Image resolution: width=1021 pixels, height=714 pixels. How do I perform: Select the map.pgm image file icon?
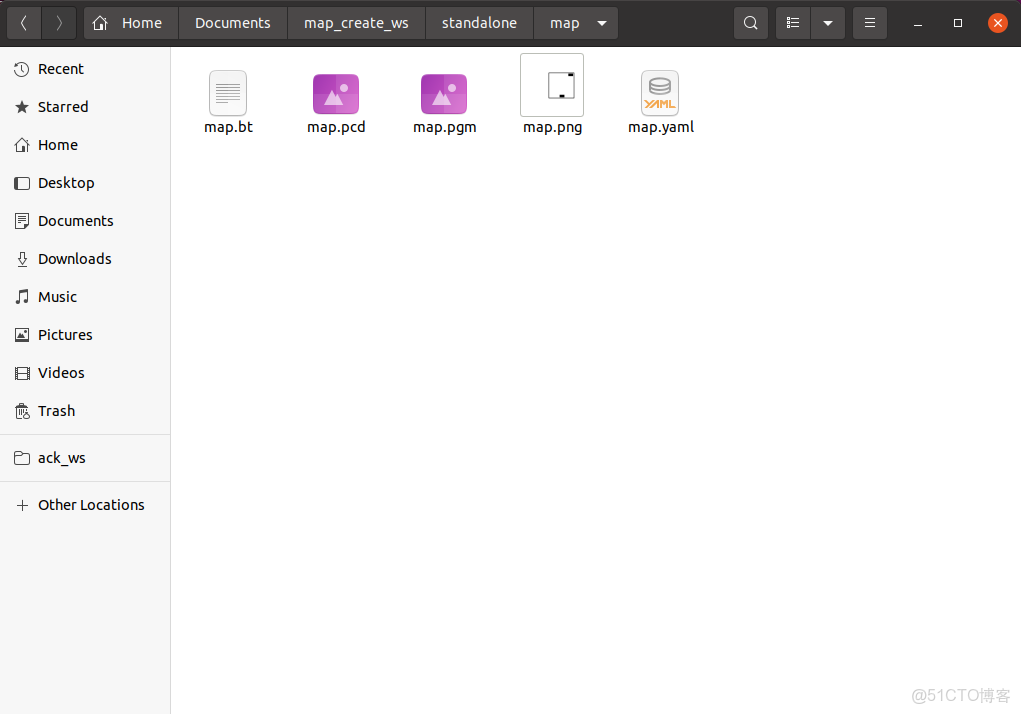point(444,94)
